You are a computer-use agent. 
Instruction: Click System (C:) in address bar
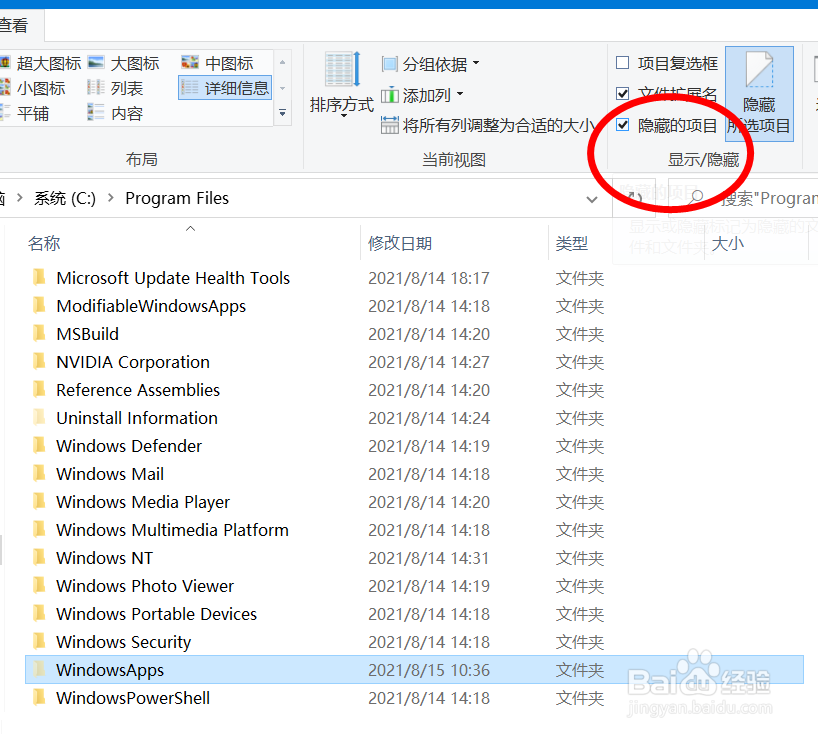pos(65,198)
